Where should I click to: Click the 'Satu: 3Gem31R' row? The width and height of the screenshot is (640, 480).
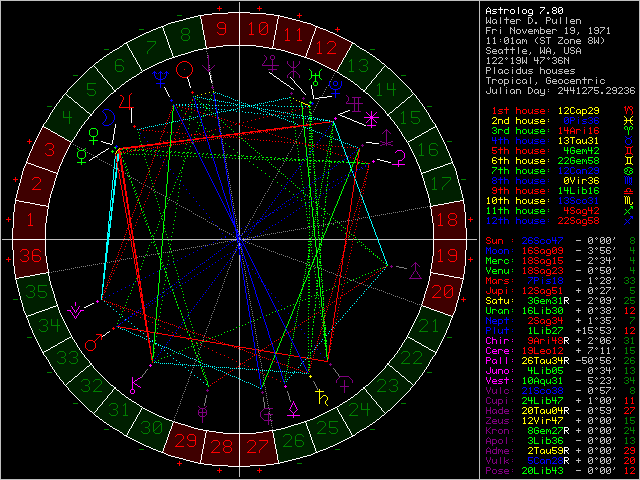(560, 301)
